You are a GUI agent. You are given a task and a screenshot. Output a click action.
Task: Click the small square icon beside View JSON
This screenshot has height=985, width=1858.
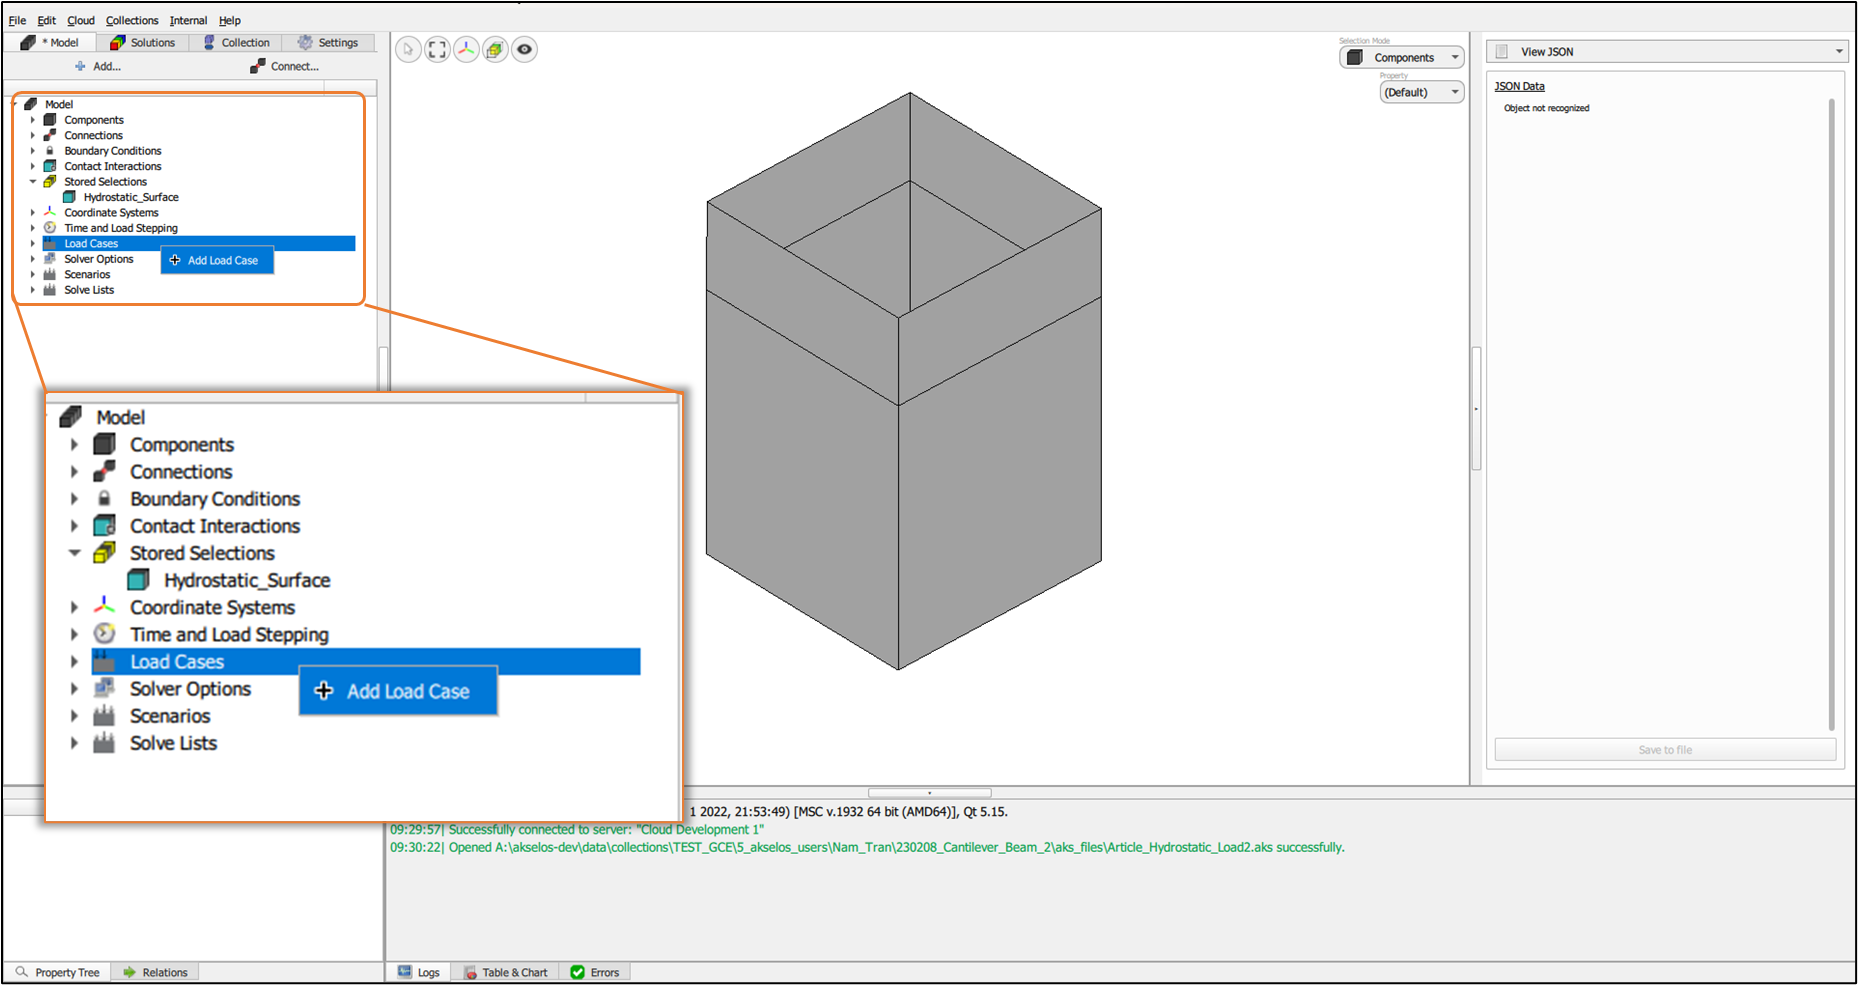coord(1502,52)
